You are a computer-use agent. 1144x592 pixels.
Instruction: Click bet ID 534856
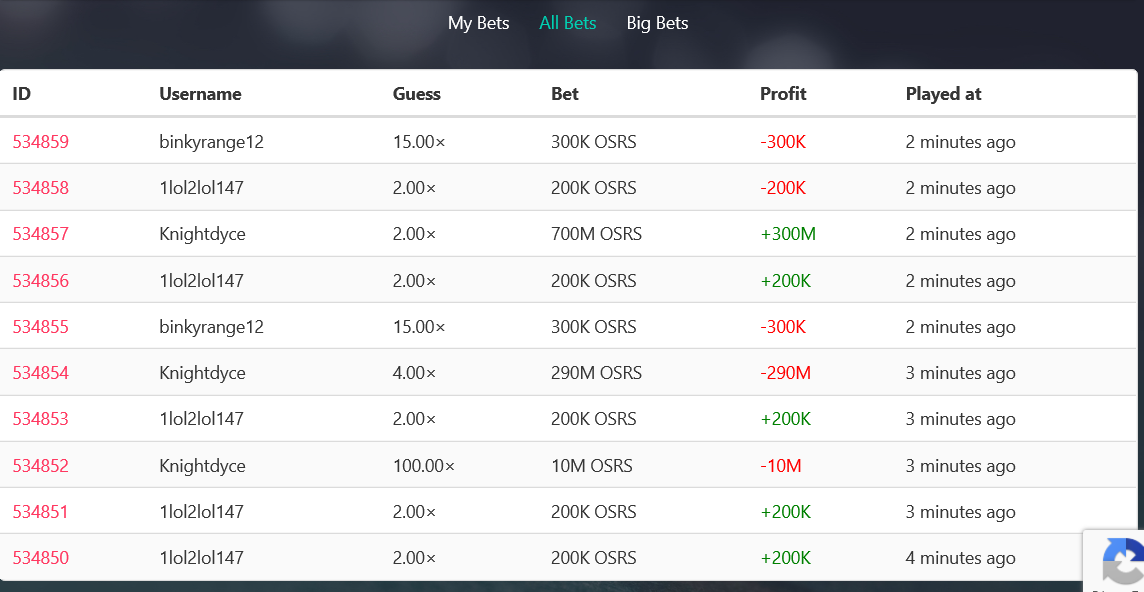41,281
